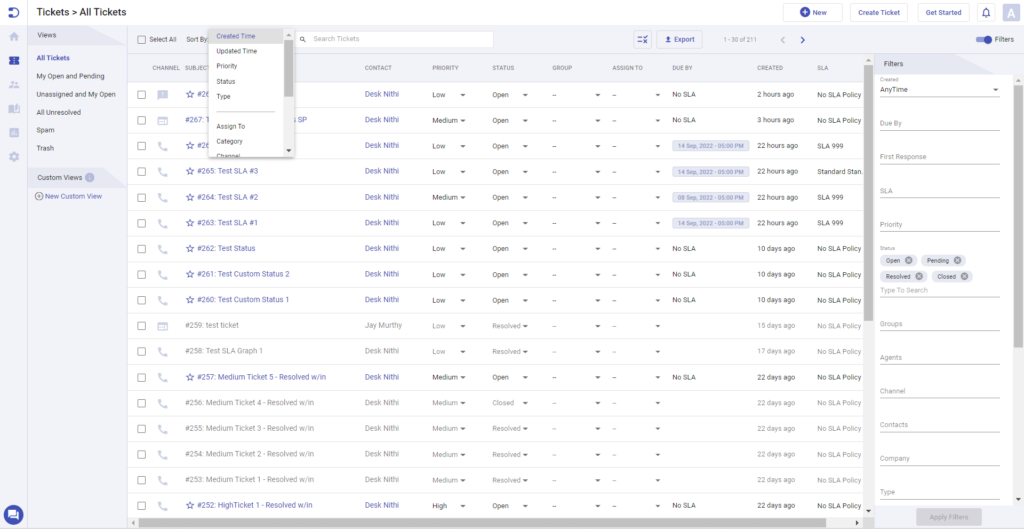Open the Tickets icon in left sidebar
Viewport: 1024px width, 529px height.
pos(14,61)
